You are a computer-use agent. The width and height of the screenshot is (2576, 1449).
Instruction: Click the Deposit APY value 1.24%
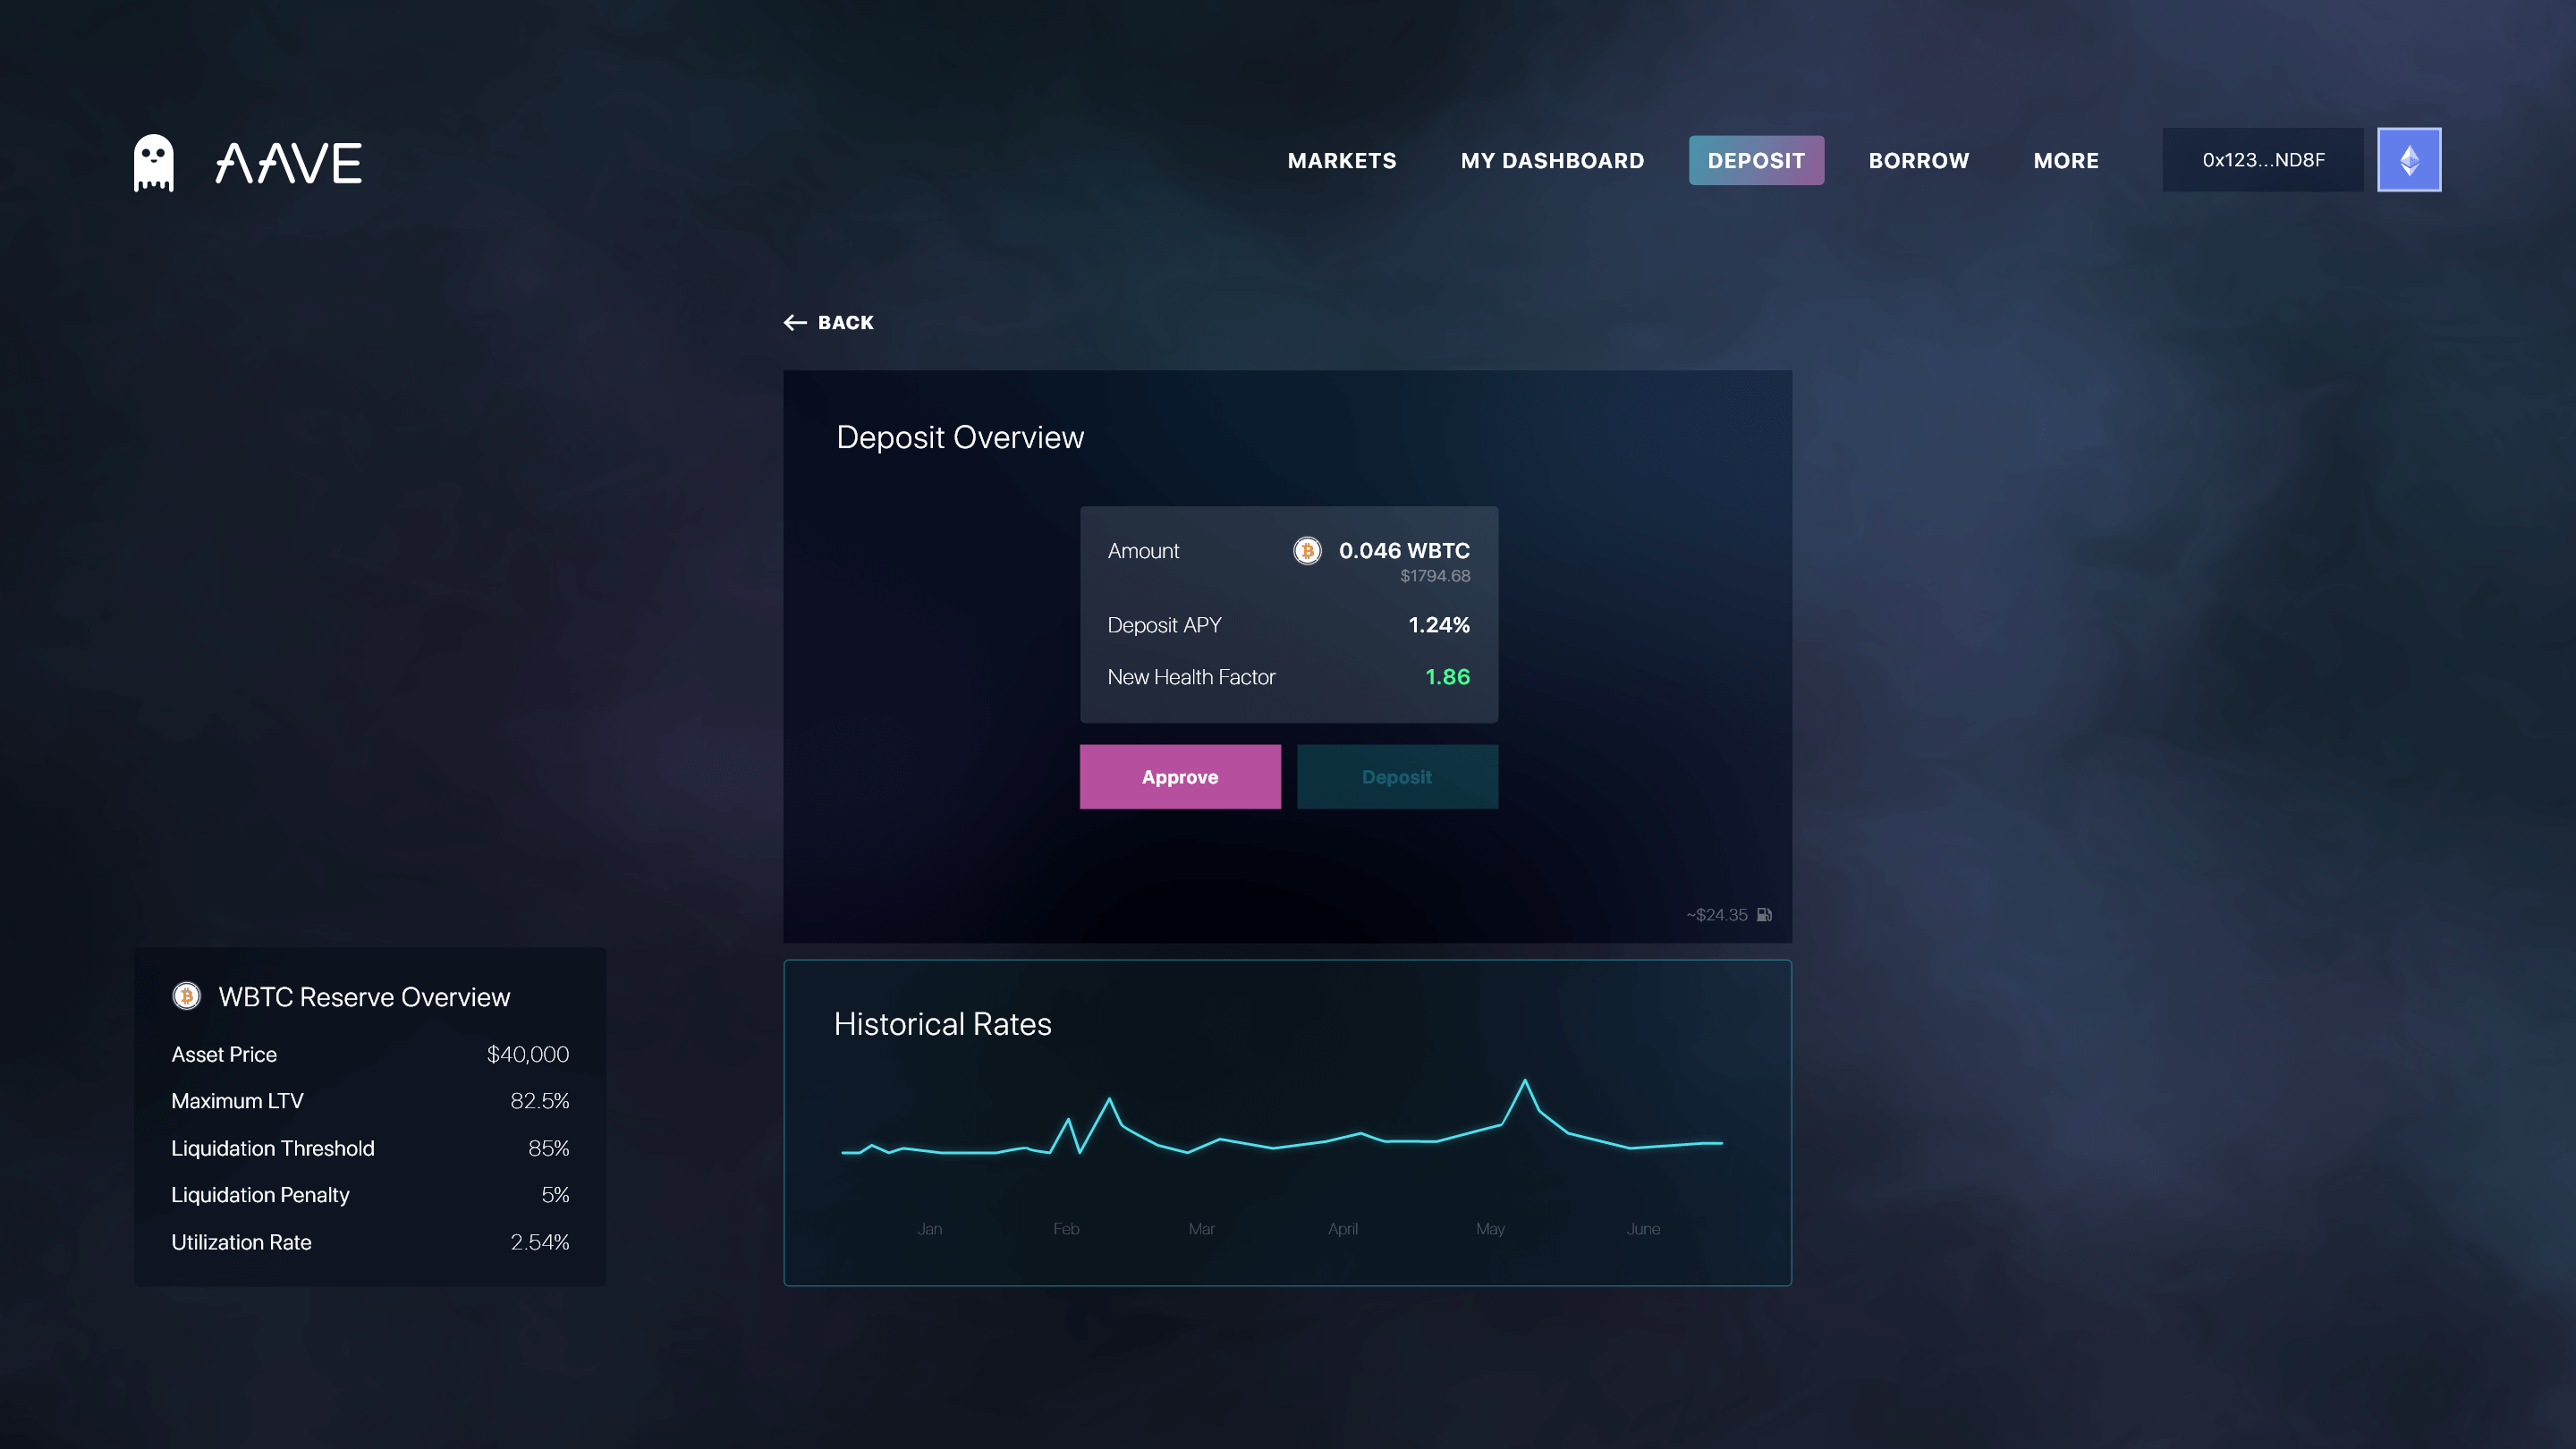1438,625
